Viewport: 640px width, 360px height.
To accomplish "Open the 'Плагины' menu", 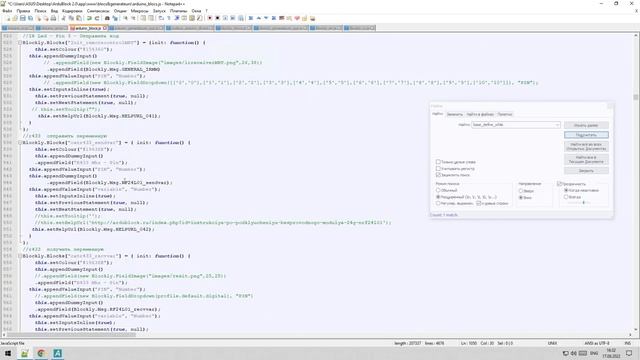I will [x=178, y=11].
